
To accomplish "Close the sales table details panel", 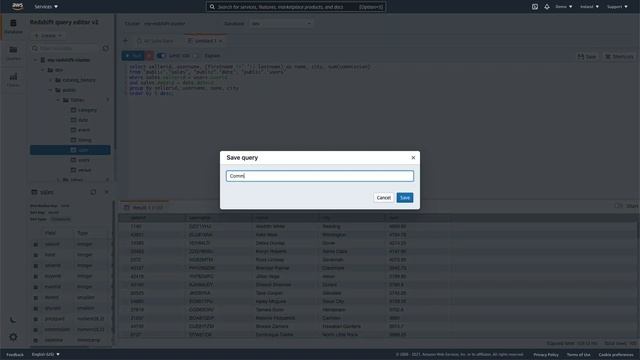I will click(x=107, y=192).
